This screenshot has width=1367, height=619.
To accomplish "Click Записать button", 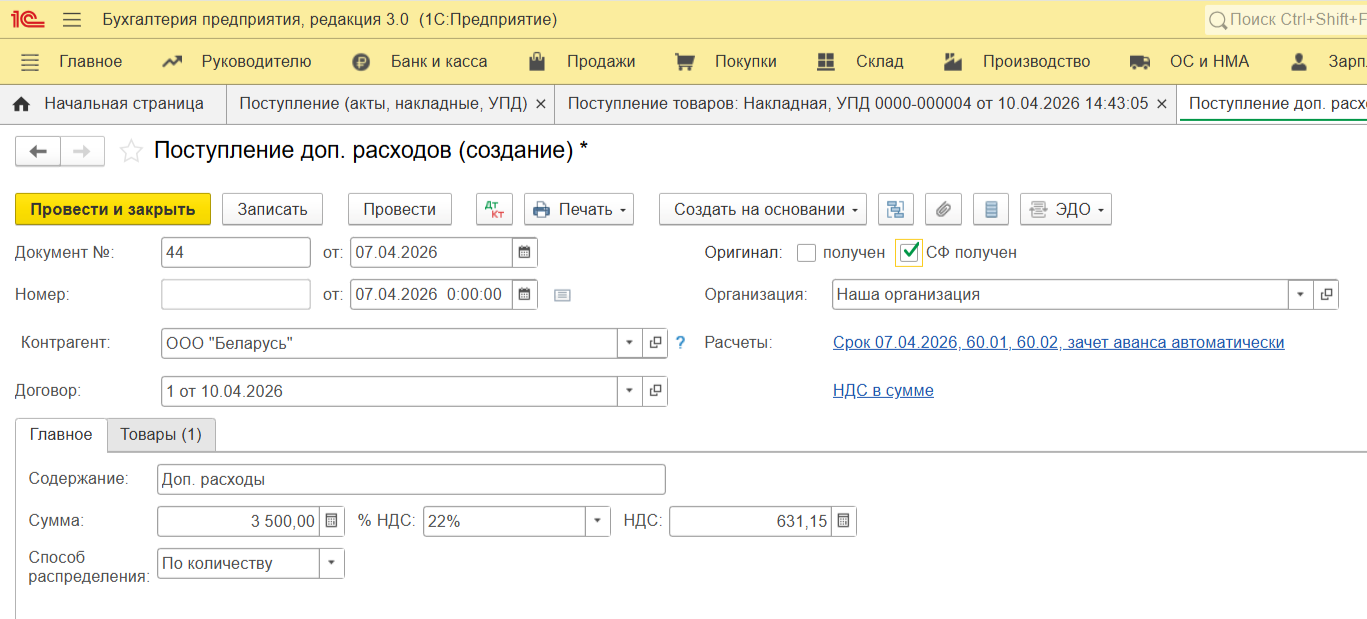I will [x=272, y=209].
